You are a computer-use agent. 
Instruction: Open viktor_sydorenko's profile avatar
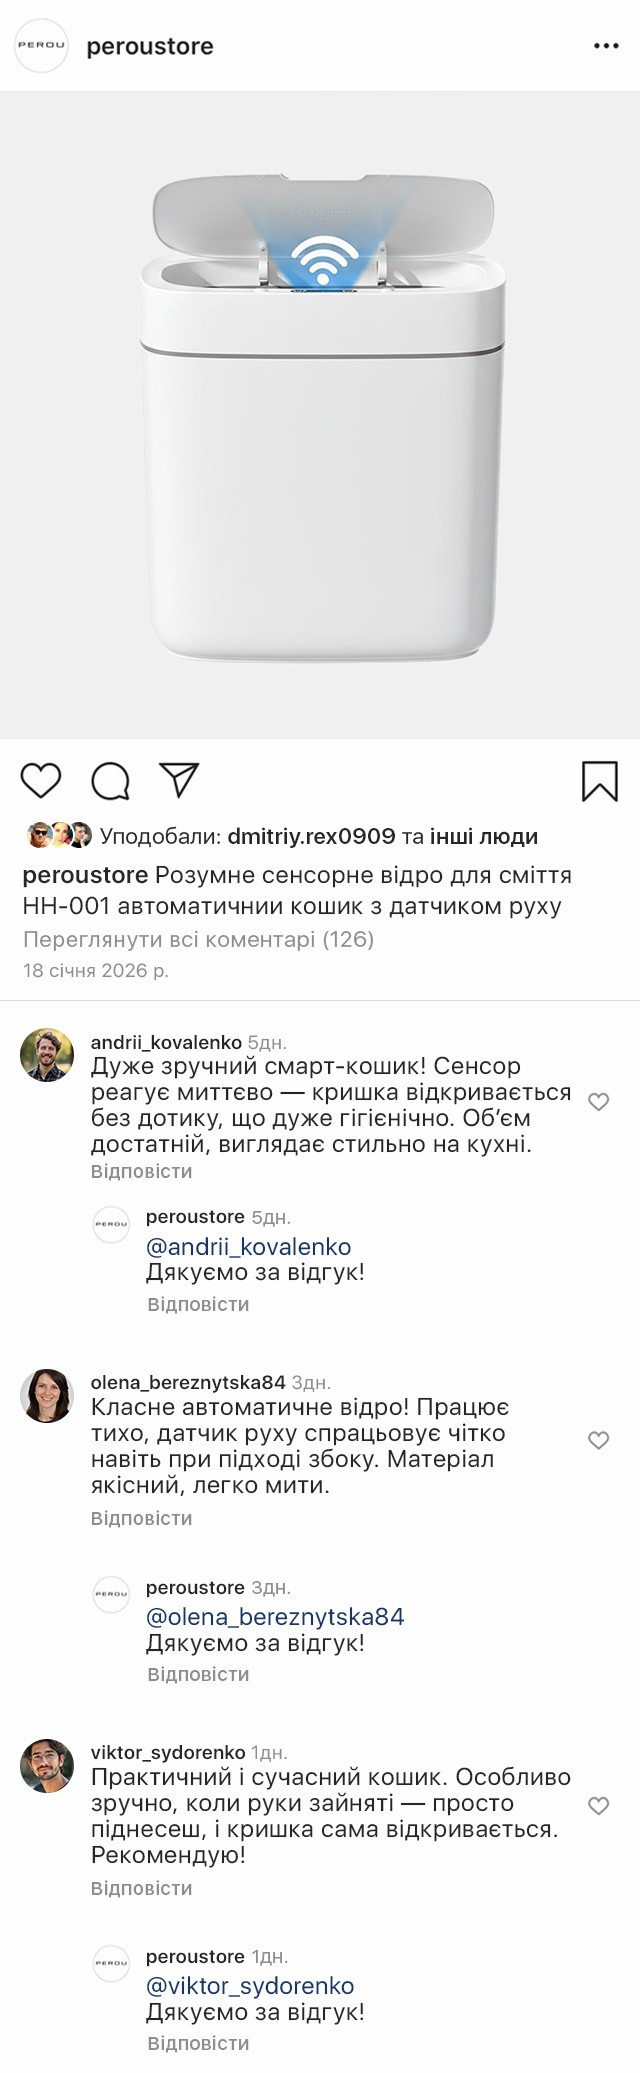(x=47, y=1765)
